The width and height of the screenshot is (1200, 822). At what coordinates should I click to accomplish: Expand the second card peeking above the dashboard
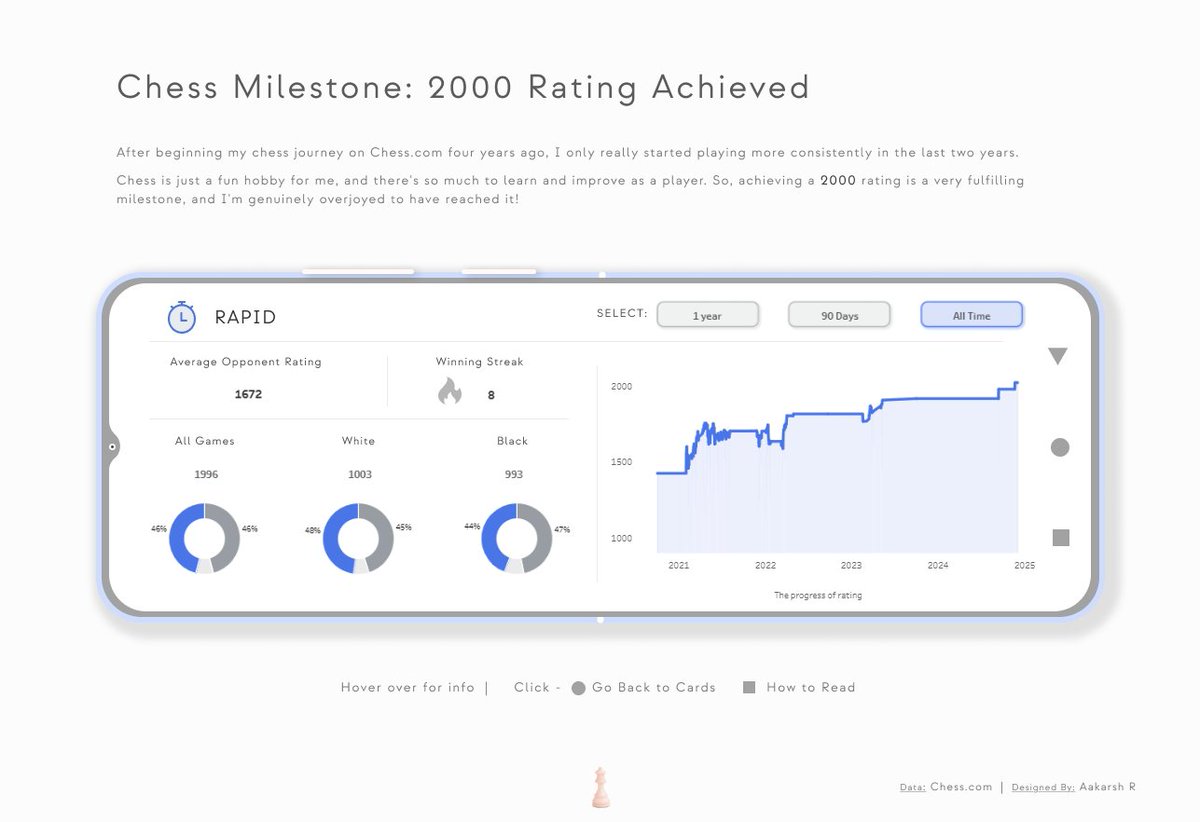498,271
